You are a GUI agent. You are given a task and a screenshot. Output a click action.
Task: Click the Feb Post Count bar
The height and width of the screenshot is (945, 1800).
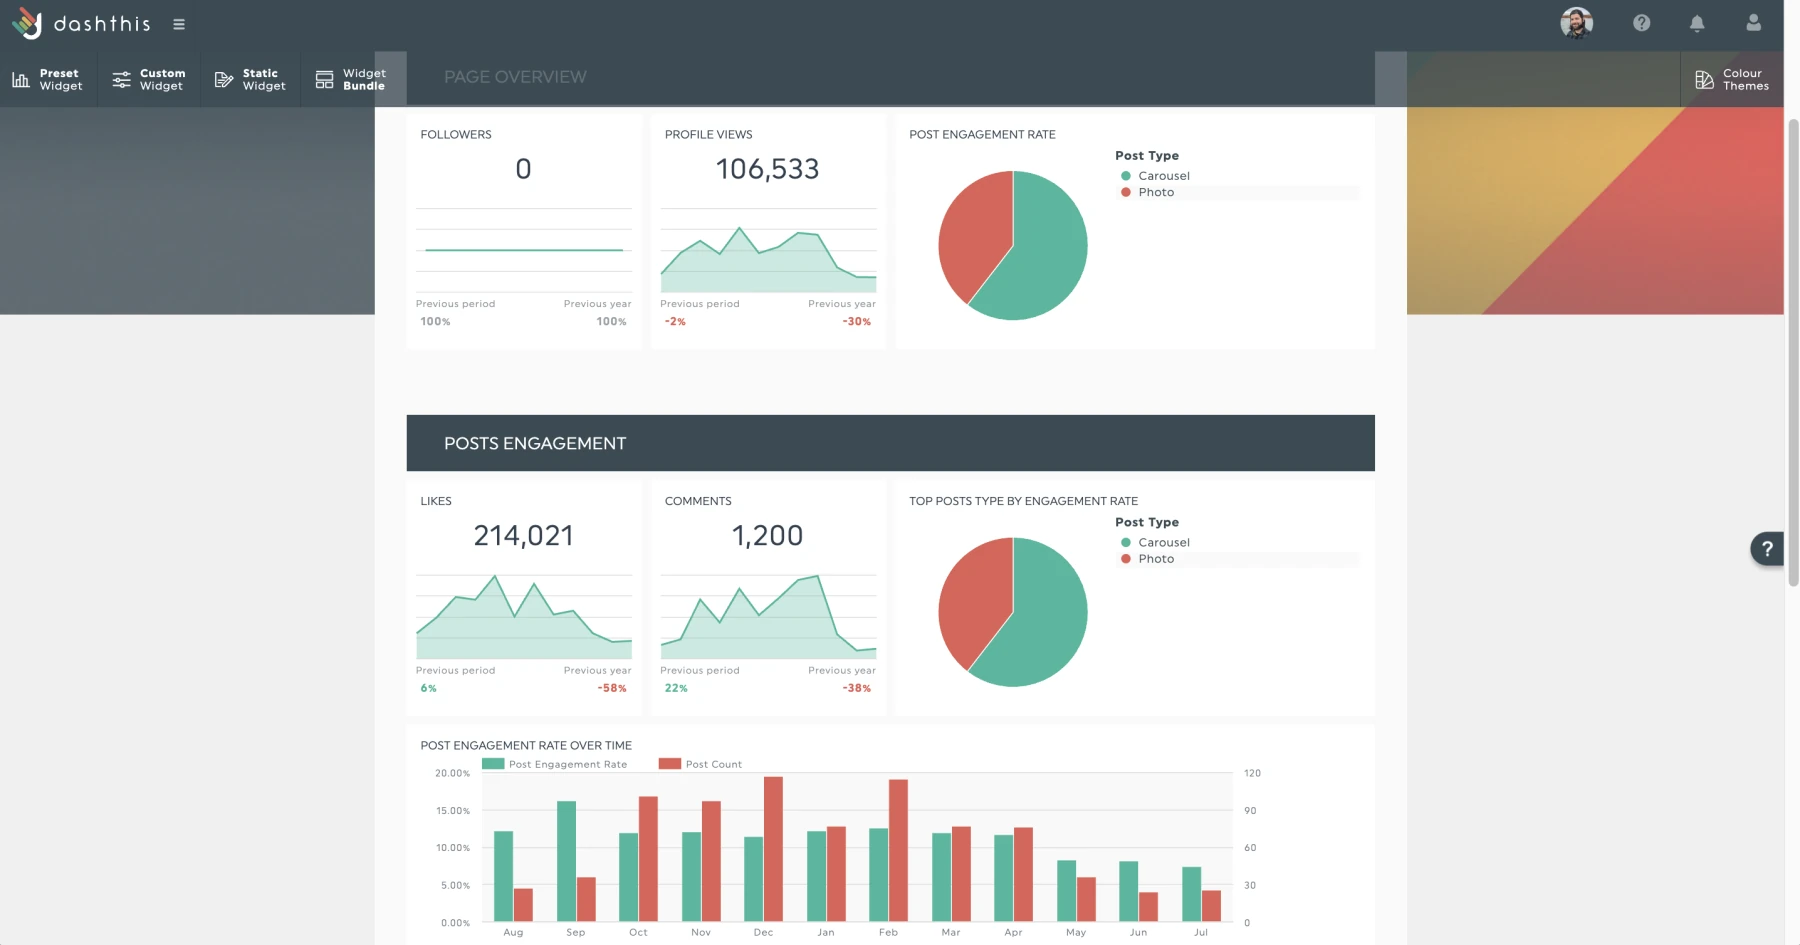click(x=898, y=851)
